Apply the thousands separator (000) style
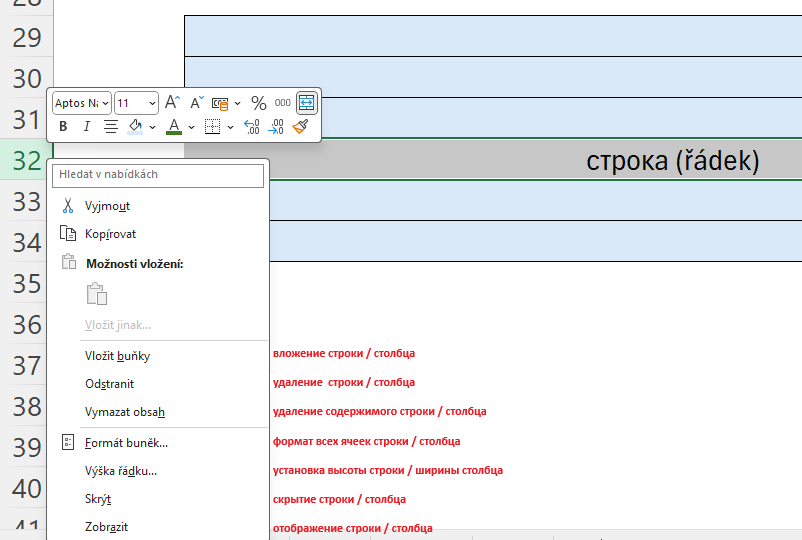Image resolution: width=802 pixels, height=540 pixels. [283, 103]
